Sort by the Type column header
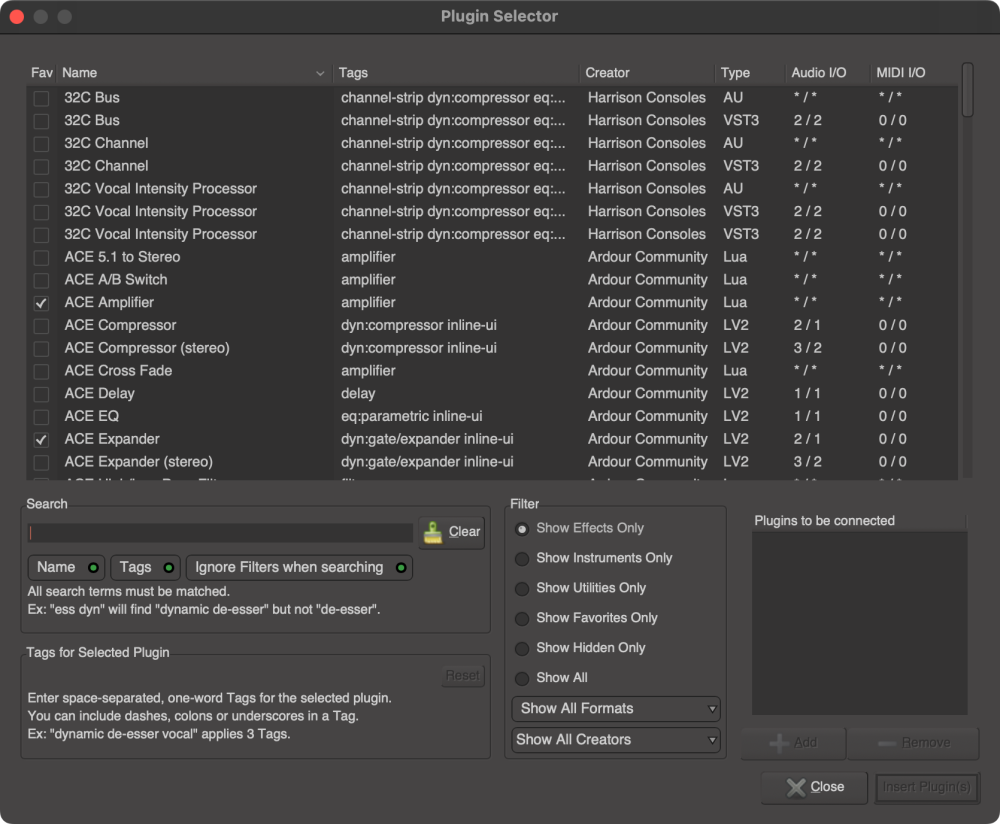 point(749,73)
